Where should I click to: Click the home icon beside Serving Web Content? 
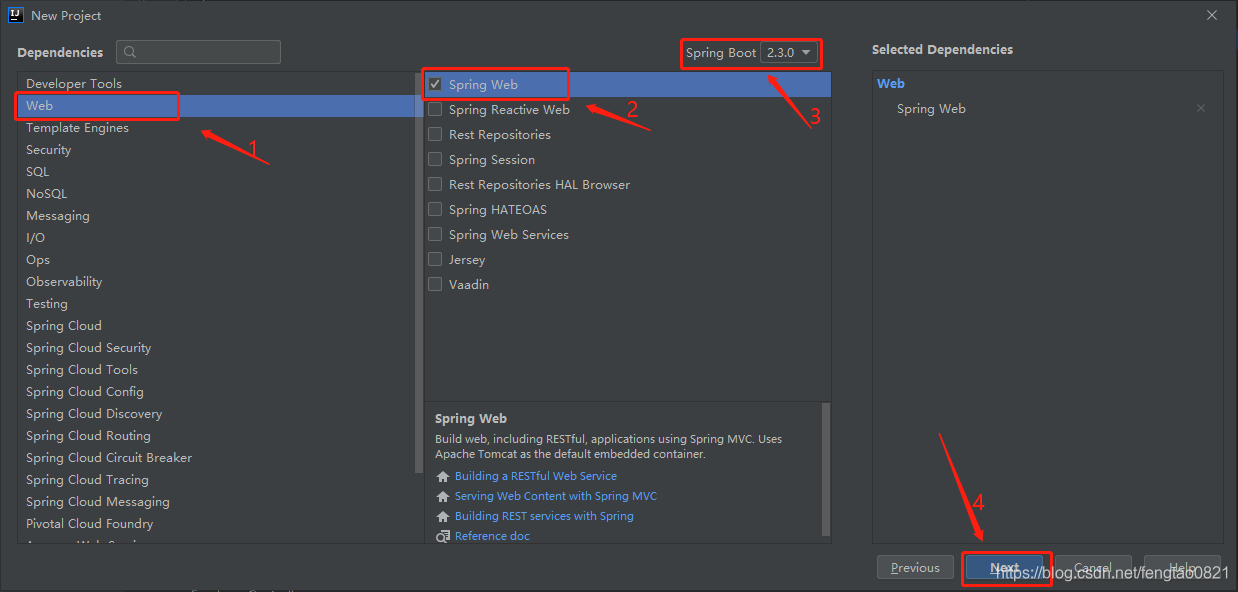(443, 497)
